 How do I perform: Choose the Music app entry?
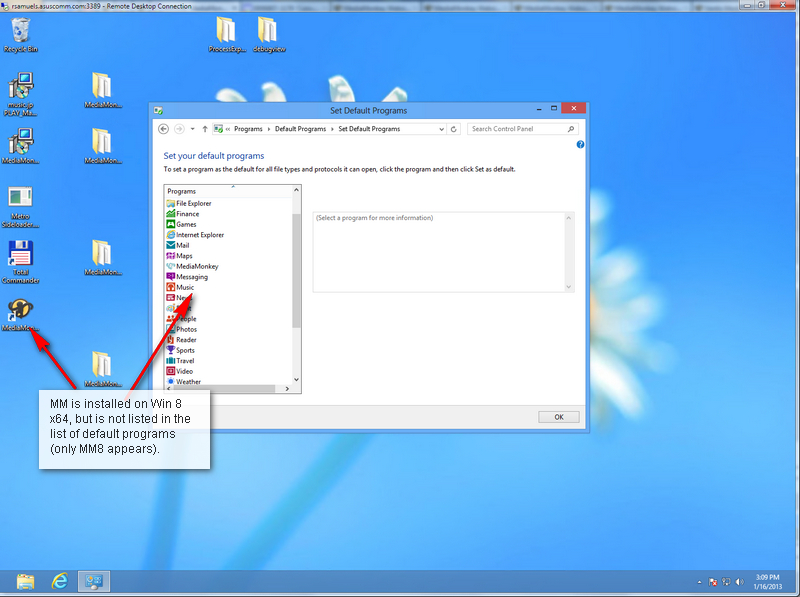pyautogui.click(x=185, y=287)
